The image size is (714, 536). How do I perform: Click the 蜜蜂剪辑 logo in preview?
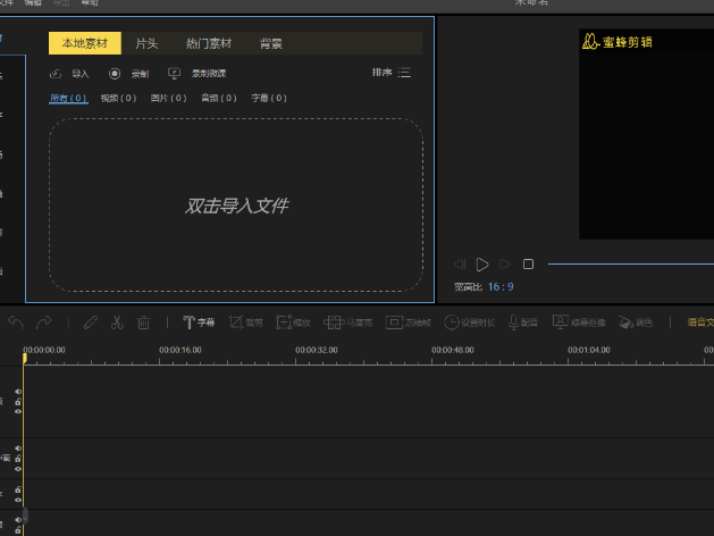617,41
